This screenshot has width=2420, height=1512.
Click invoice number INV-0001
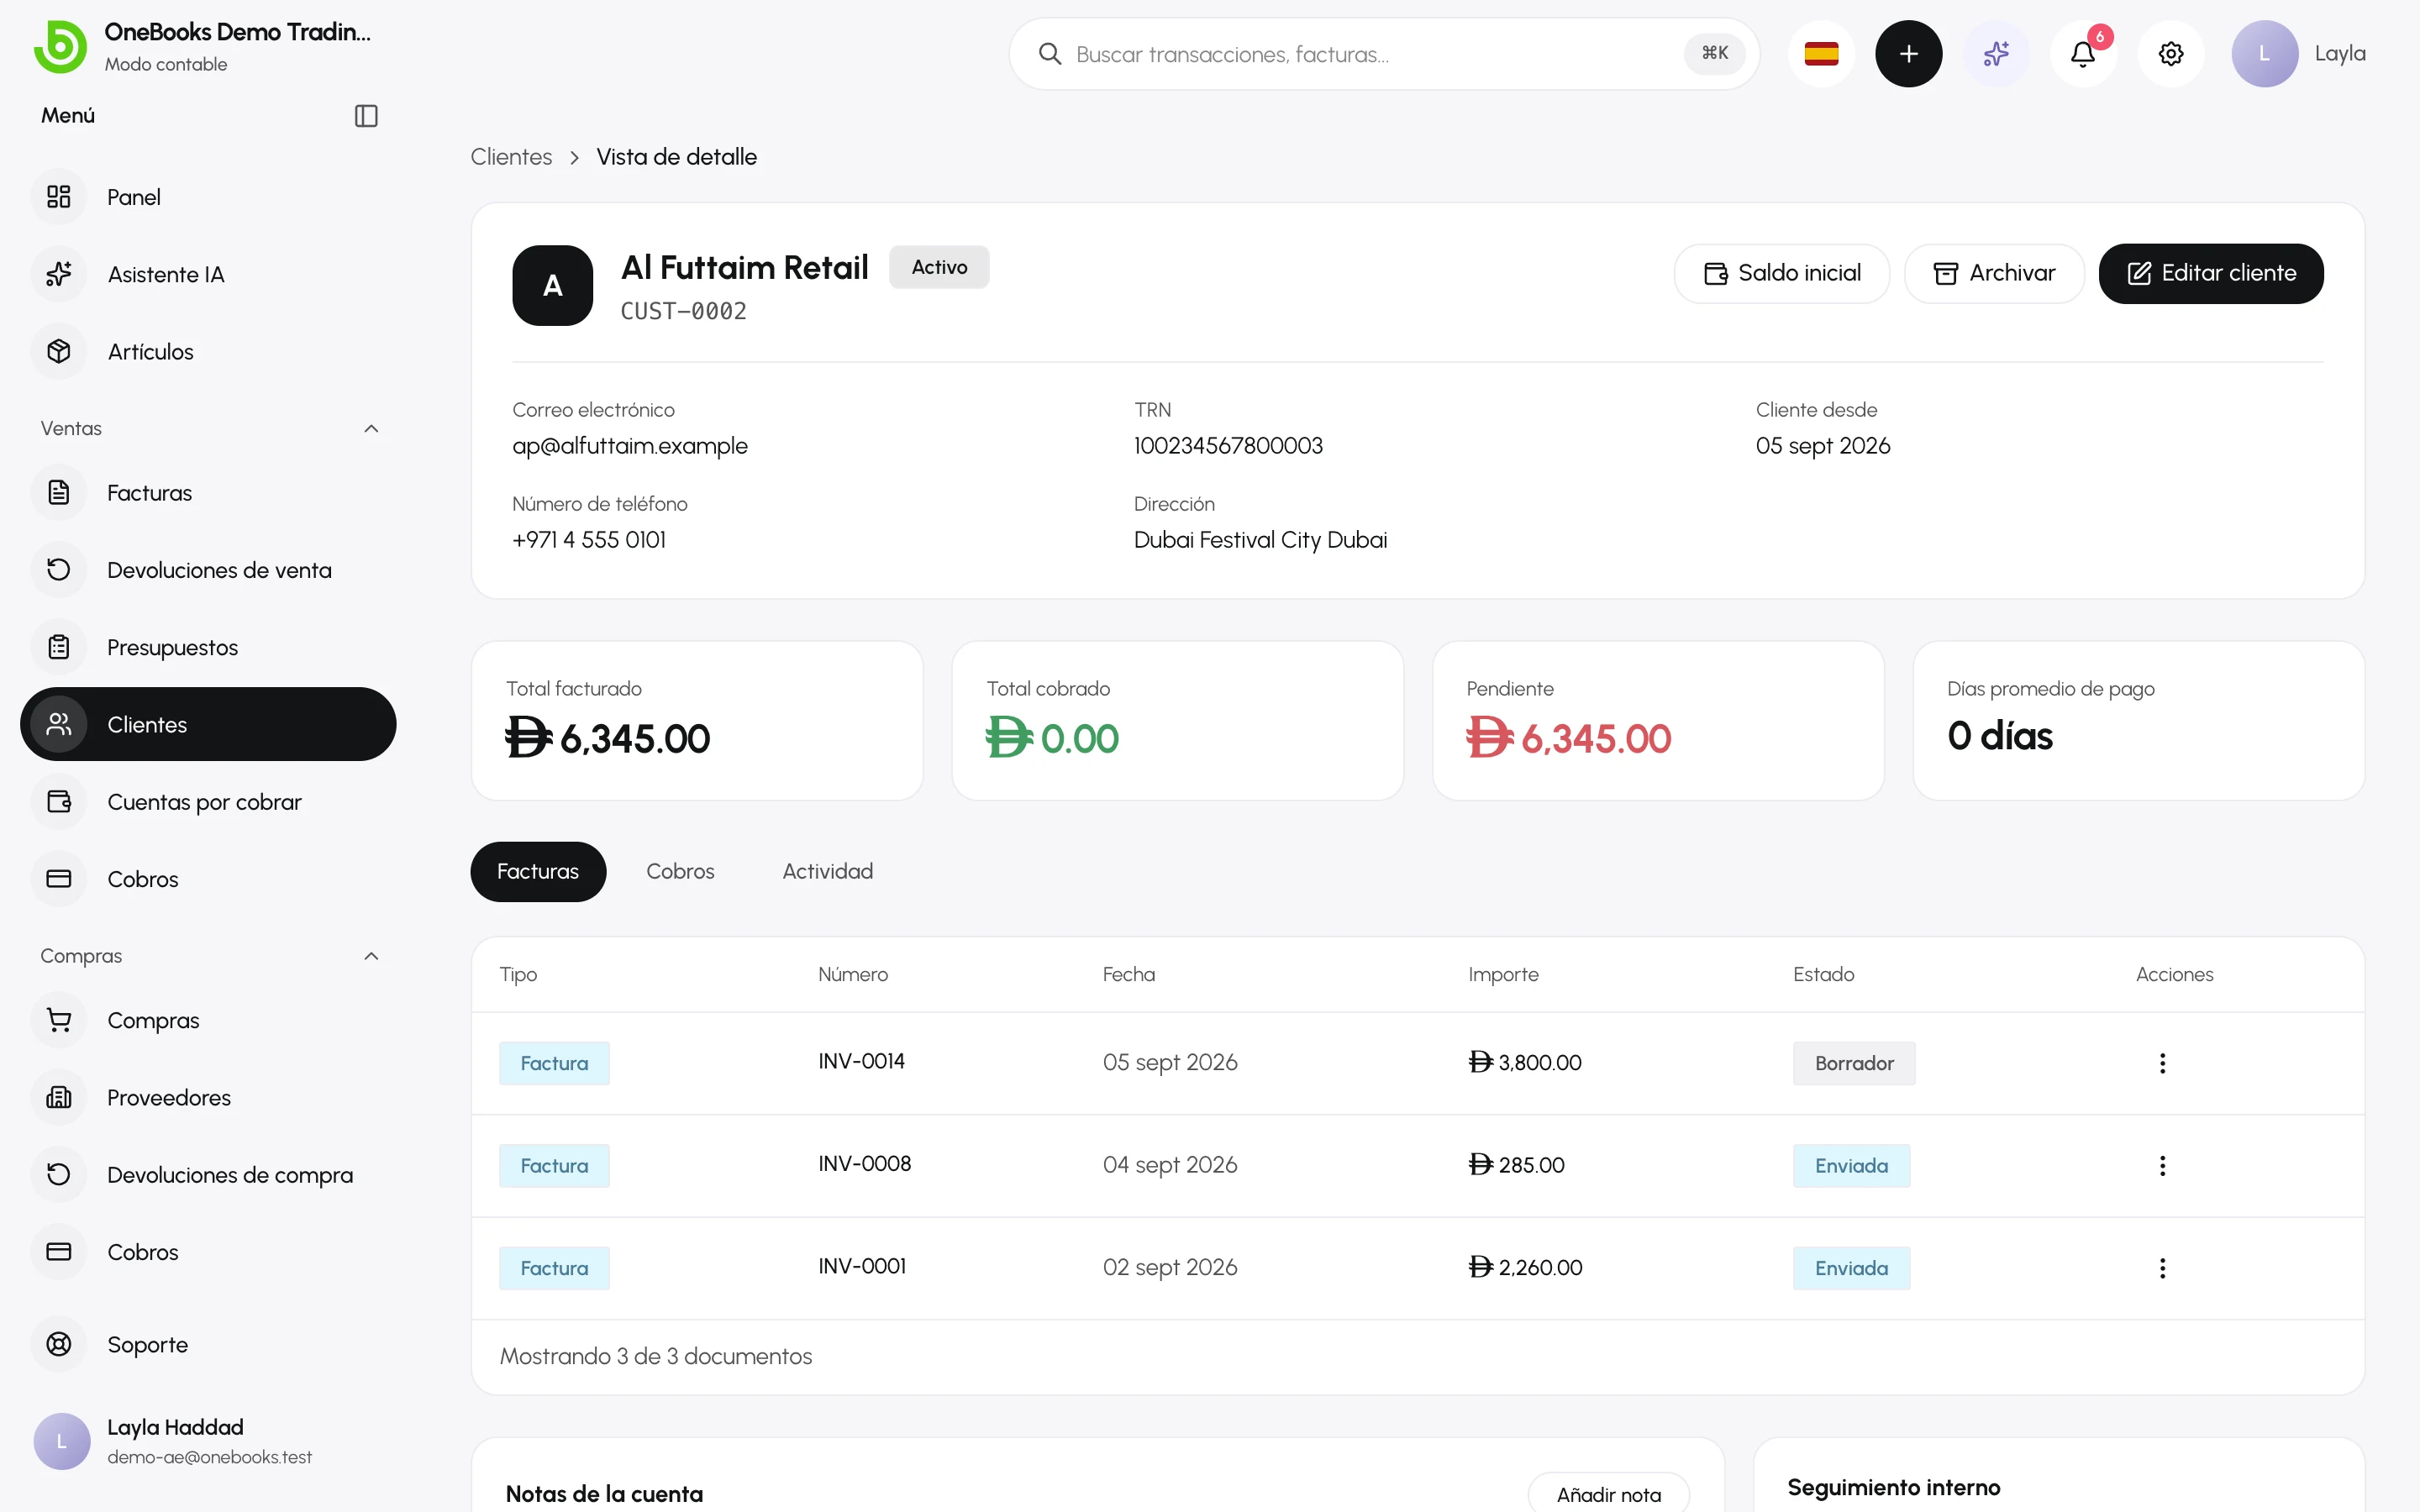tap(862, 1266)
